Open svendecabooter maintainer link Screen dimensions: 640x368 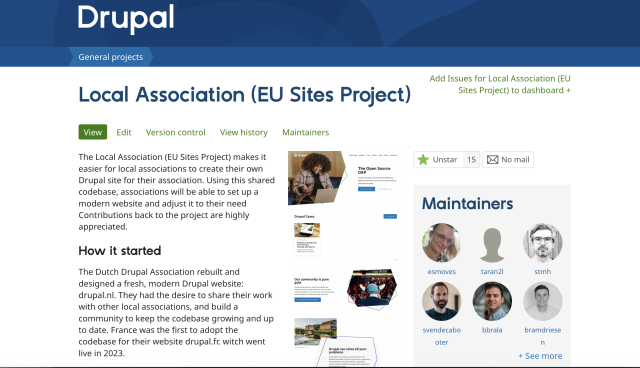point(442,336)
